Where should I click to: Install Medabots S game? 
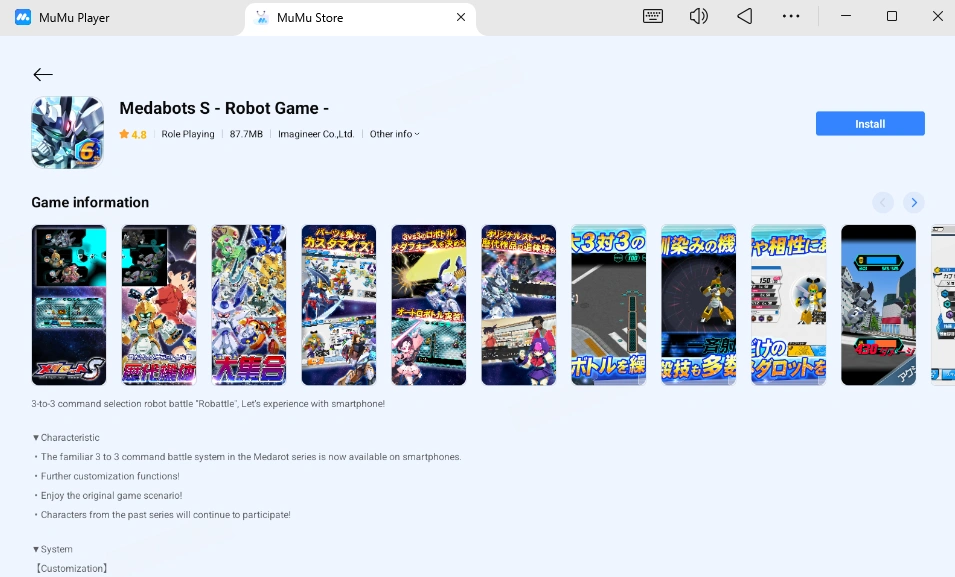[870, 124]
